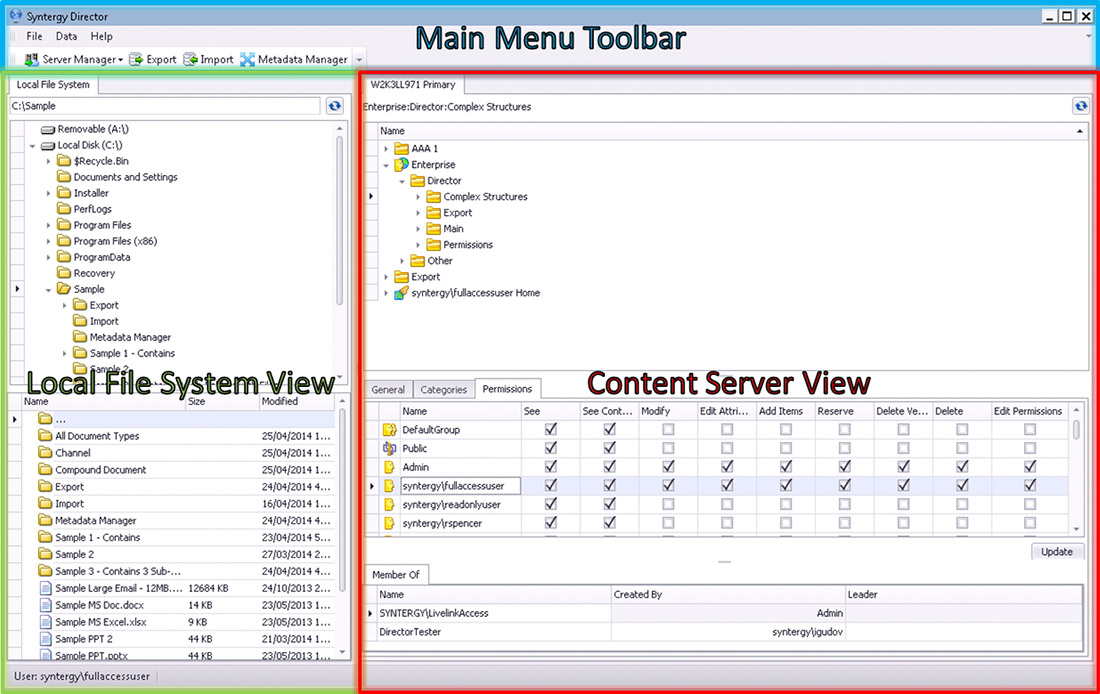Viewport: 1100px width, 694px height.
Task: Expand the AAA 1 folder
Action: pyautogui.click(x=387, y=149)
